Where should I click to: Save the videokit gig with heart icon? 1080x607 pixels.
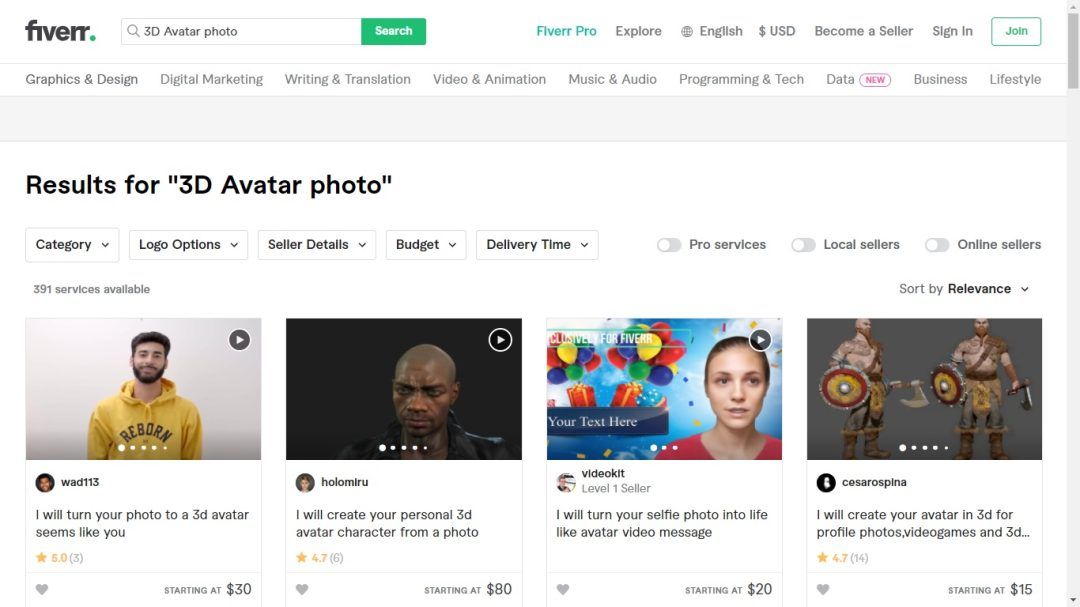pos(563,590)
